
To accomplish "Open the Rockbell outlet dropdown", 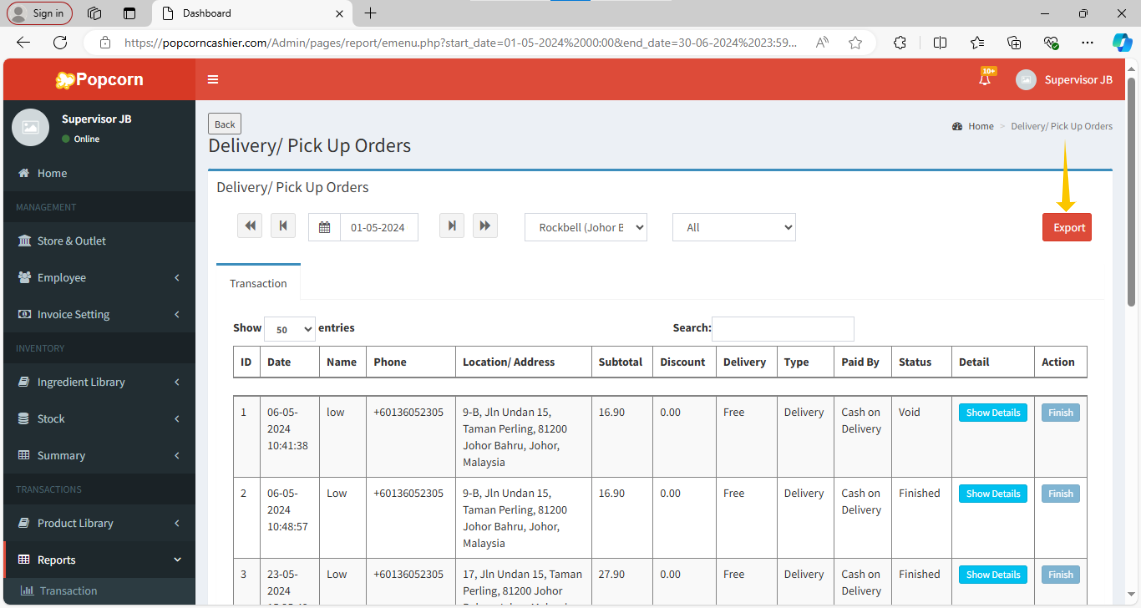I will click(586, 228).
